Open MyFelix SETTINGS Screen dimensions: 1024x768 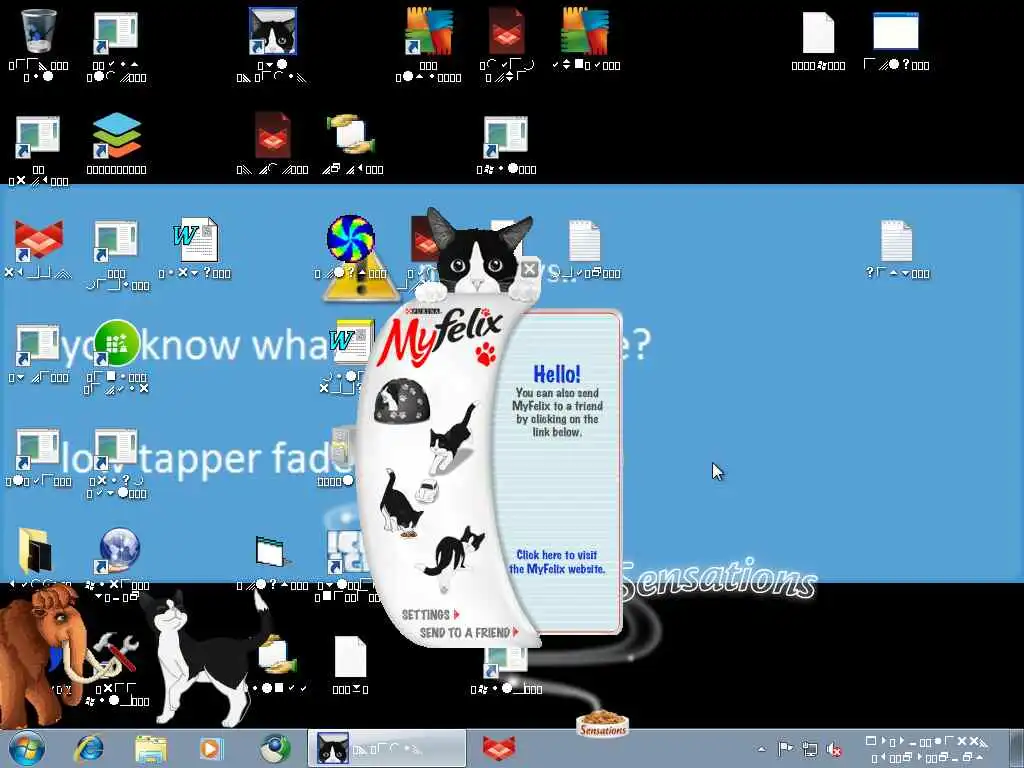pos(430,615)
